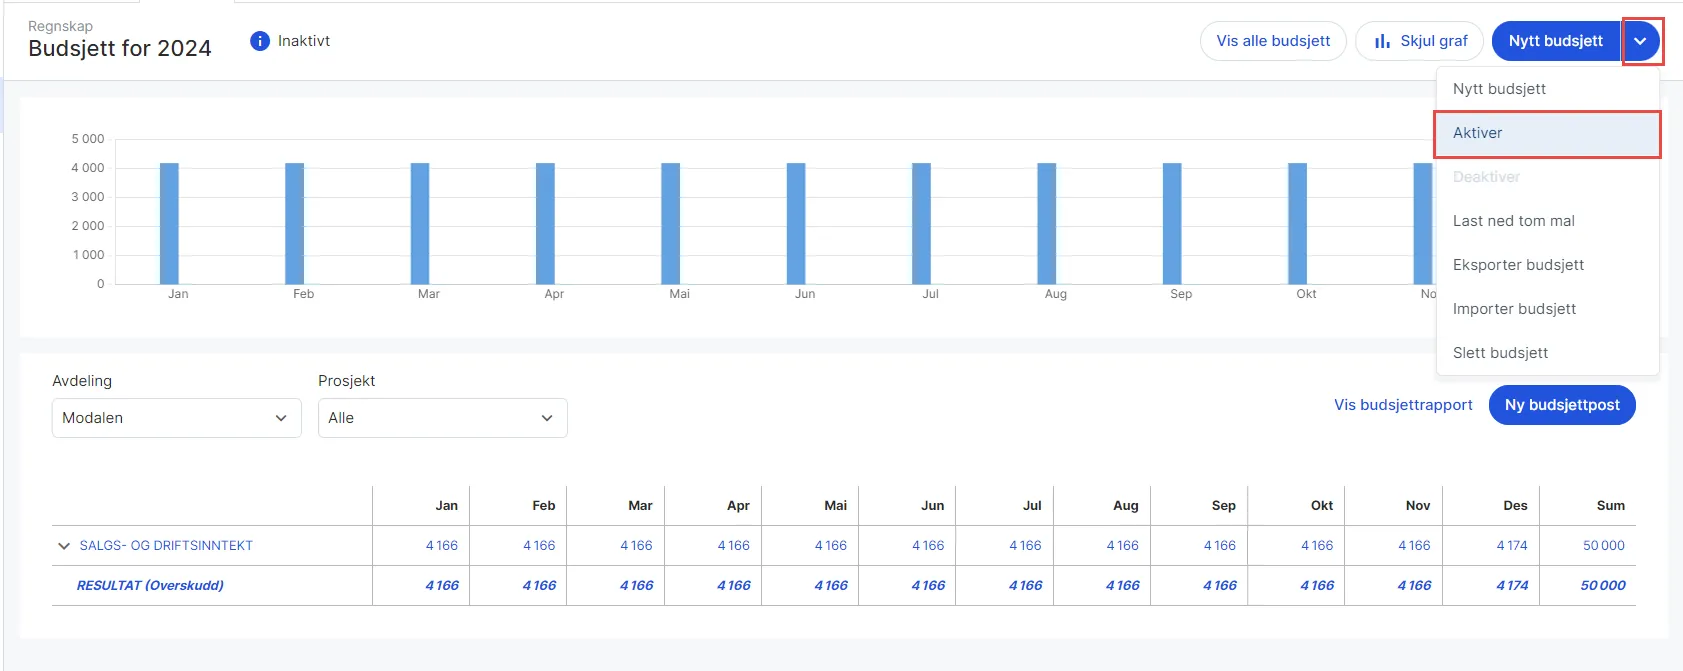Click the blue info icon beside Inaktivt

(260, 41)
